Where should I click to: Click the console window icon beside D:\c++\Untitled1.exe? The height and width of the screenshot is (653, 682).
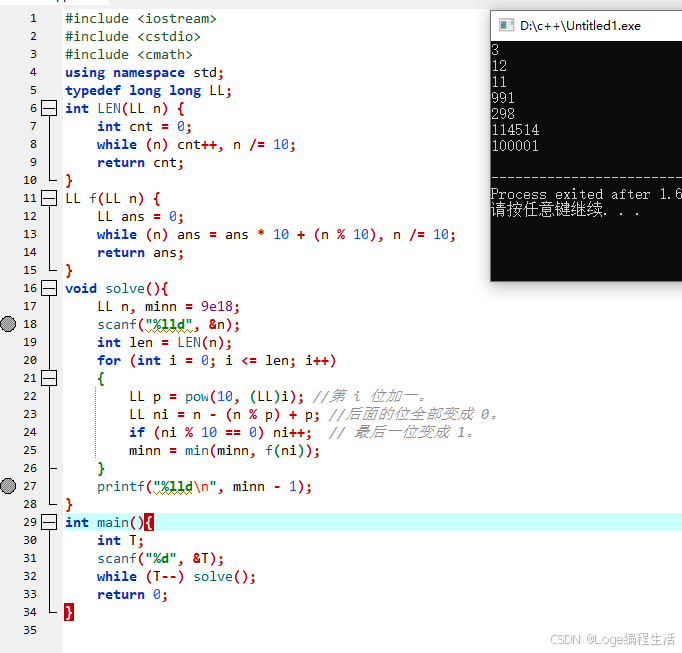(x=506, y=25)
